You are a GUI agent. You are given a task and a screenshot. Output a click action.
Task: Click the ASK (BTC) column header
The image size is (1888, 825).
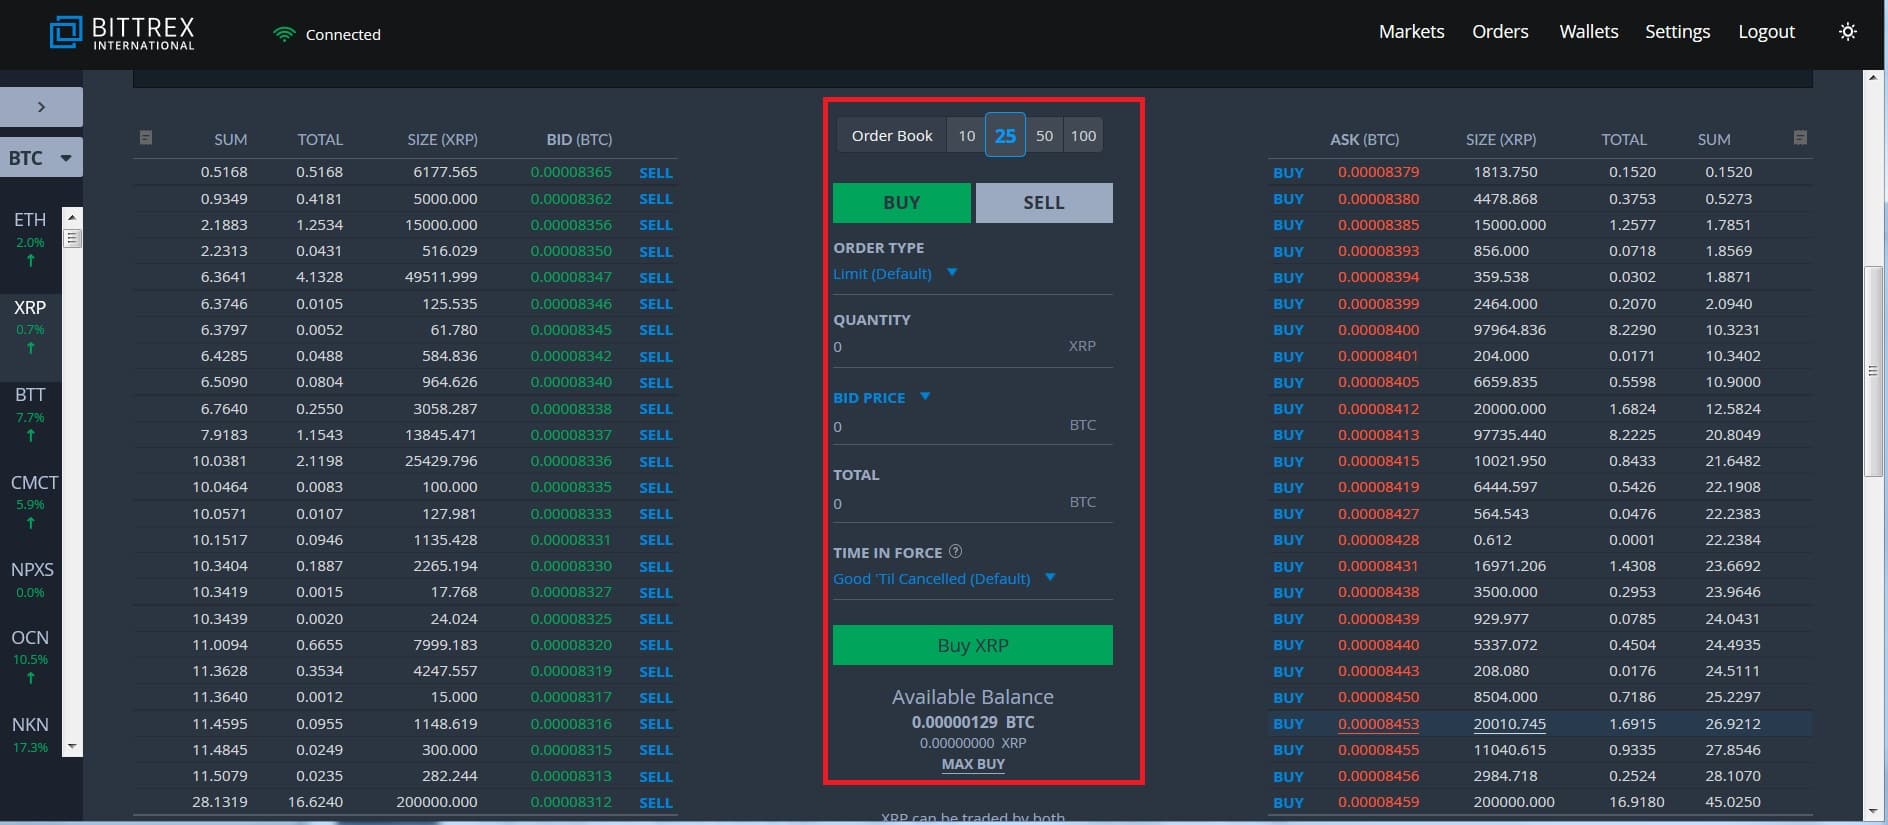tap(1364, 139)
